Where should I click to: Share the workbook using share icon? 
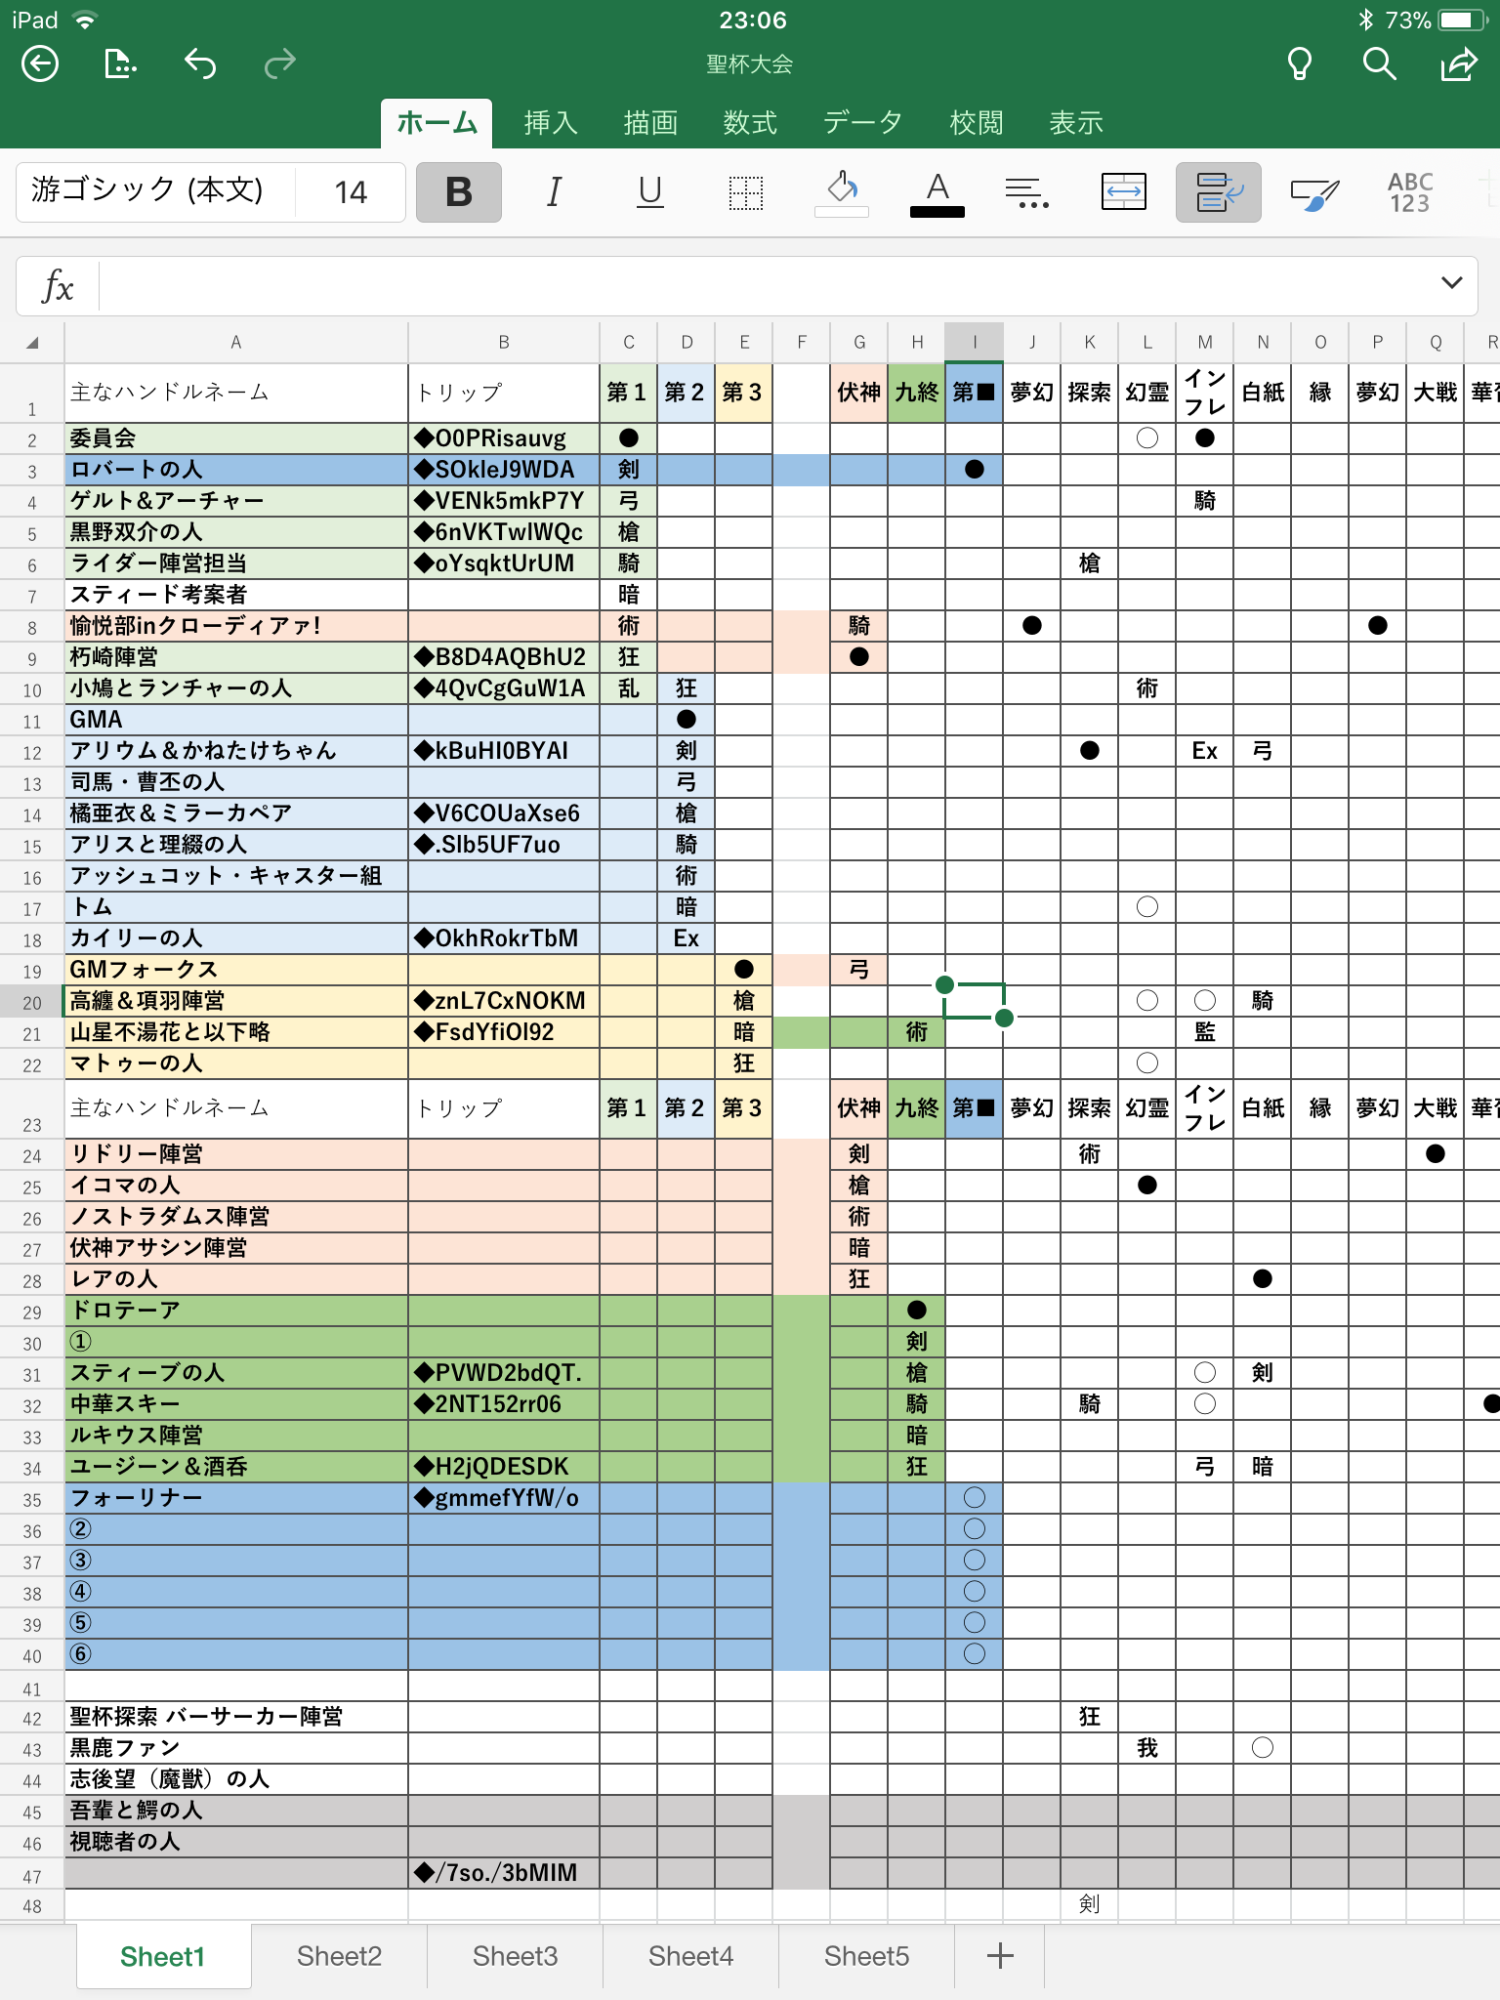pyautogui.click(x=1458, y=64)
